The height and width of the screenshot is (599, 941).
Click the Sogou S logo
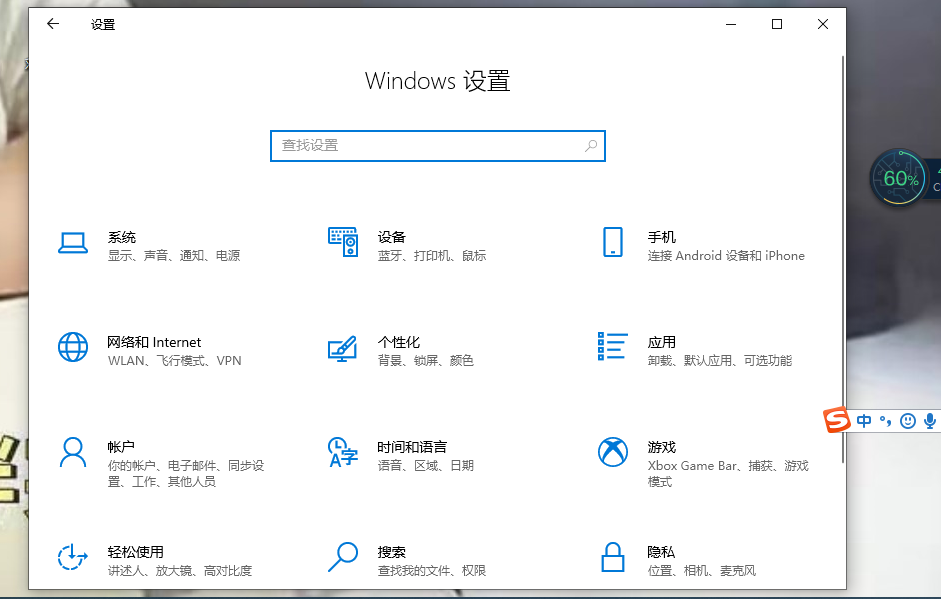point(837,420)
